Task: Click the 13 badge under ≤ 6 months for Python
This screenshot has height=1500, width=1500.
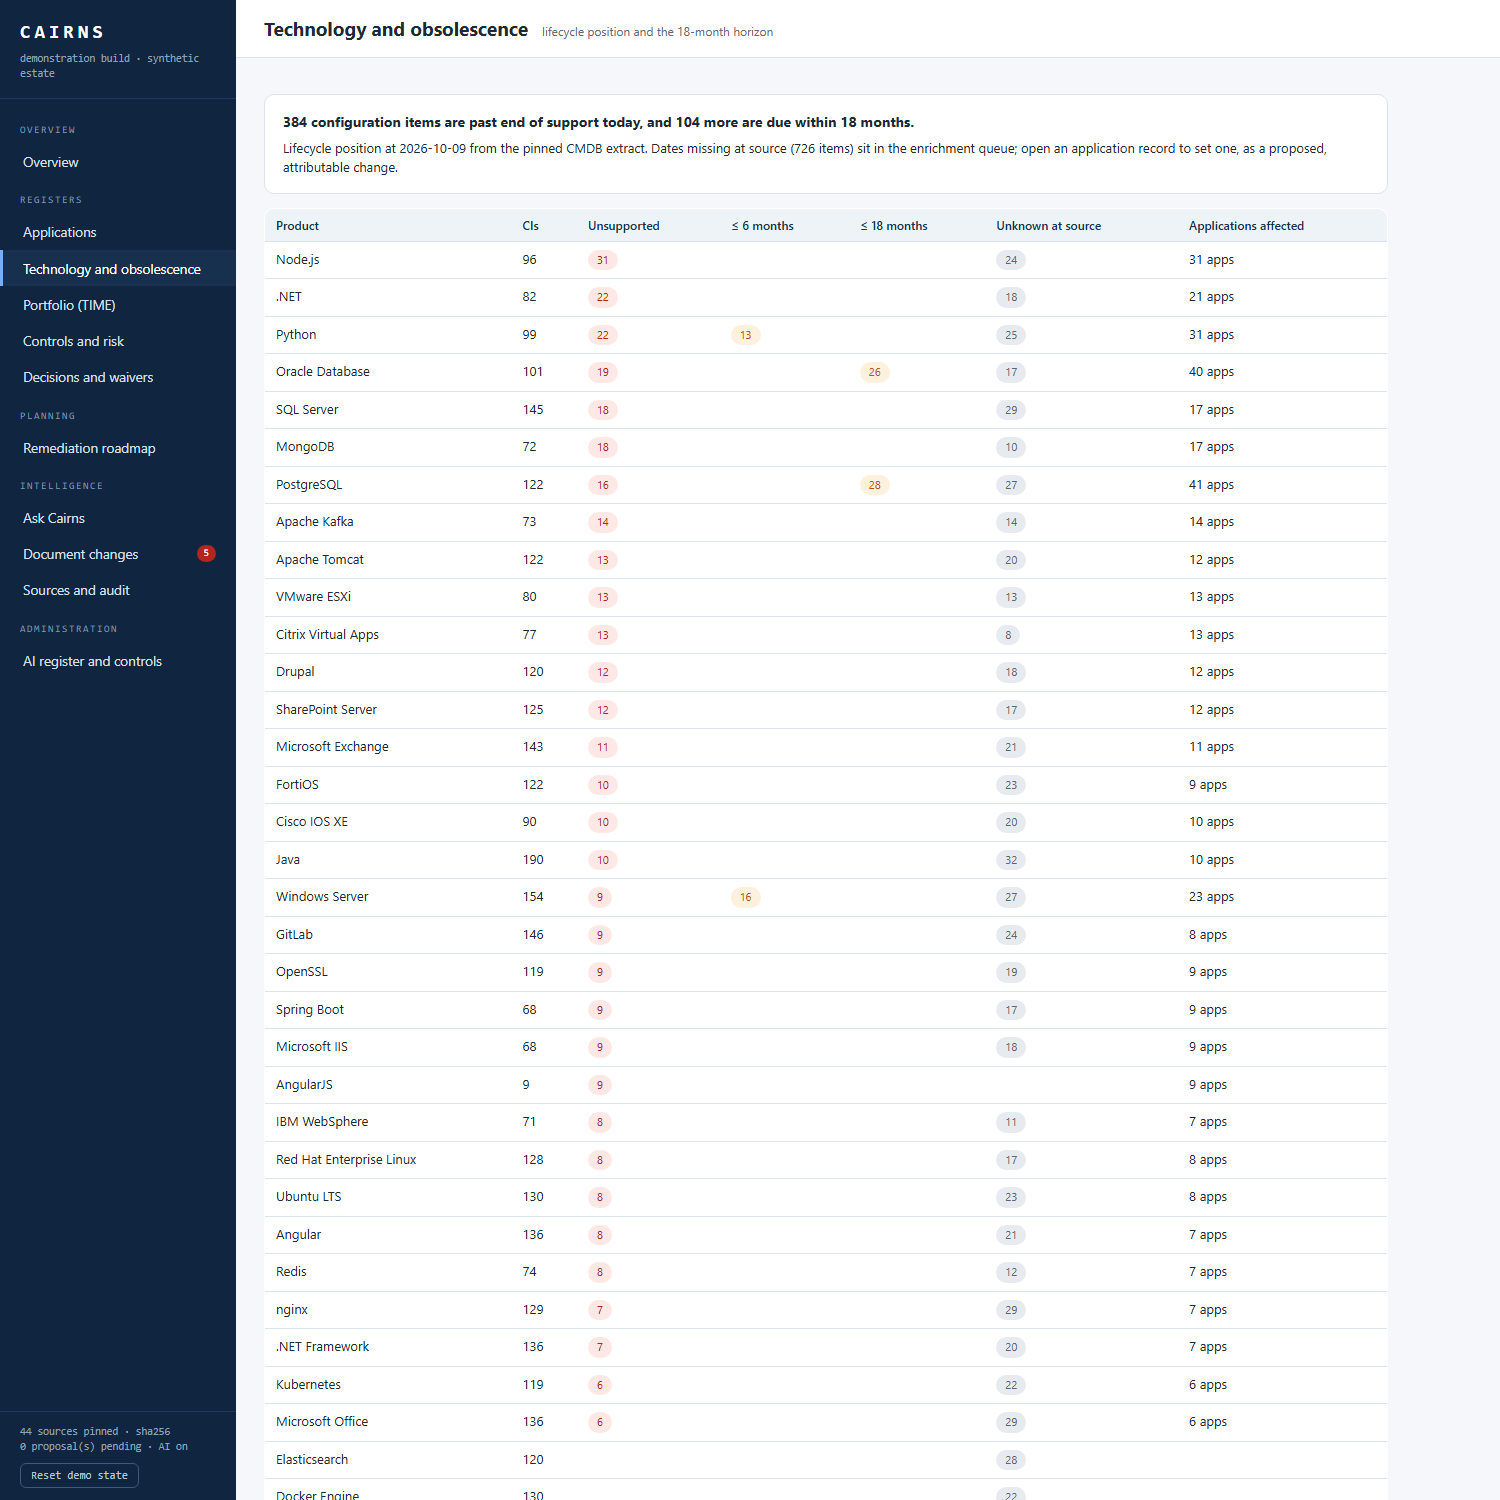Action: point(745,335)
